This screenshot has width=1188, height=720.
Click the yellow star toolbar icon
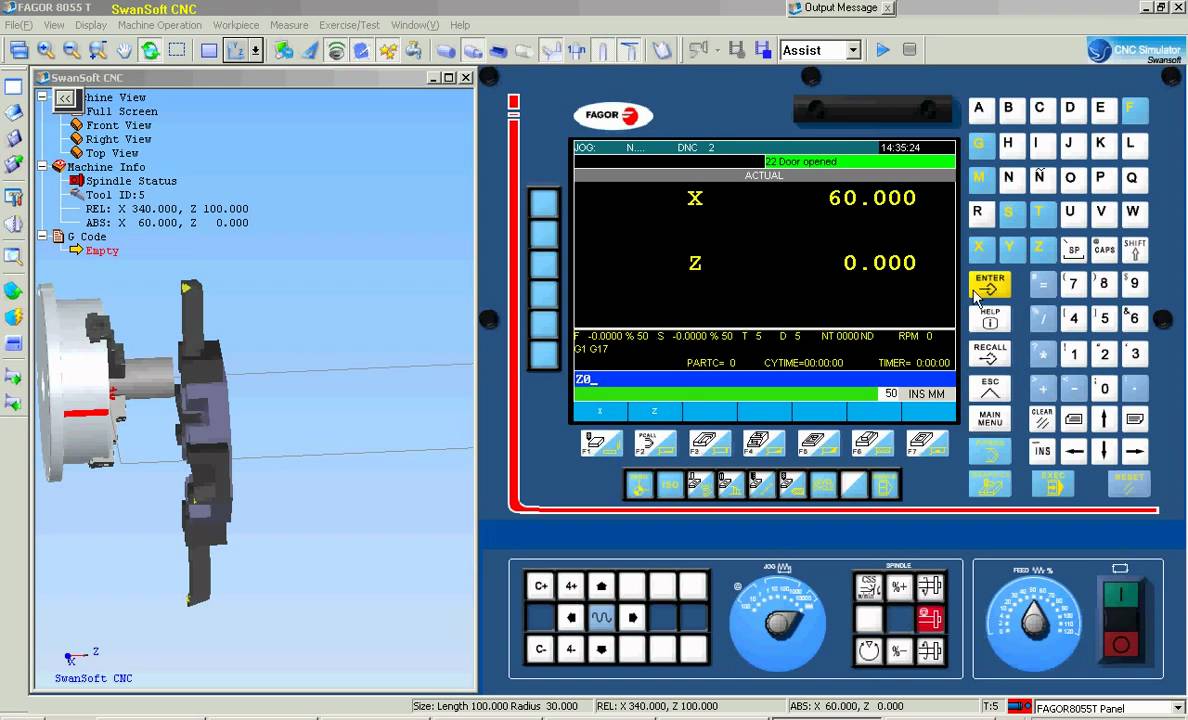(388, 51)
